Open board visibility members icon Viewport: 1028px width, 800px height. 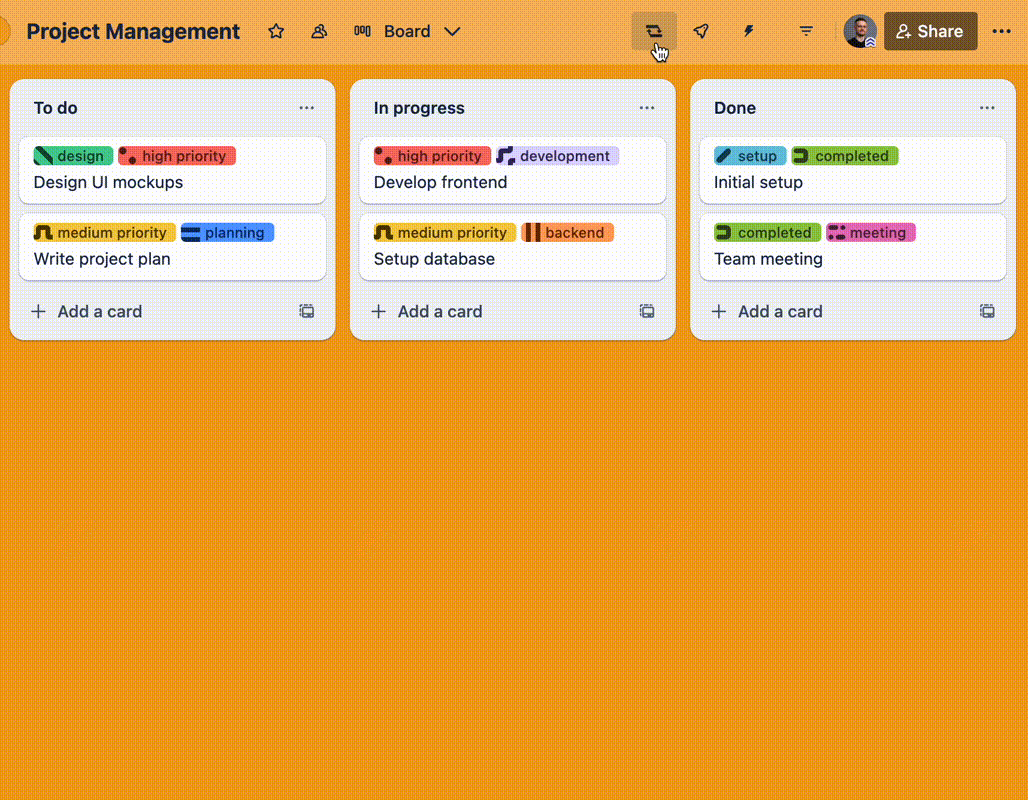click(319, 31)
